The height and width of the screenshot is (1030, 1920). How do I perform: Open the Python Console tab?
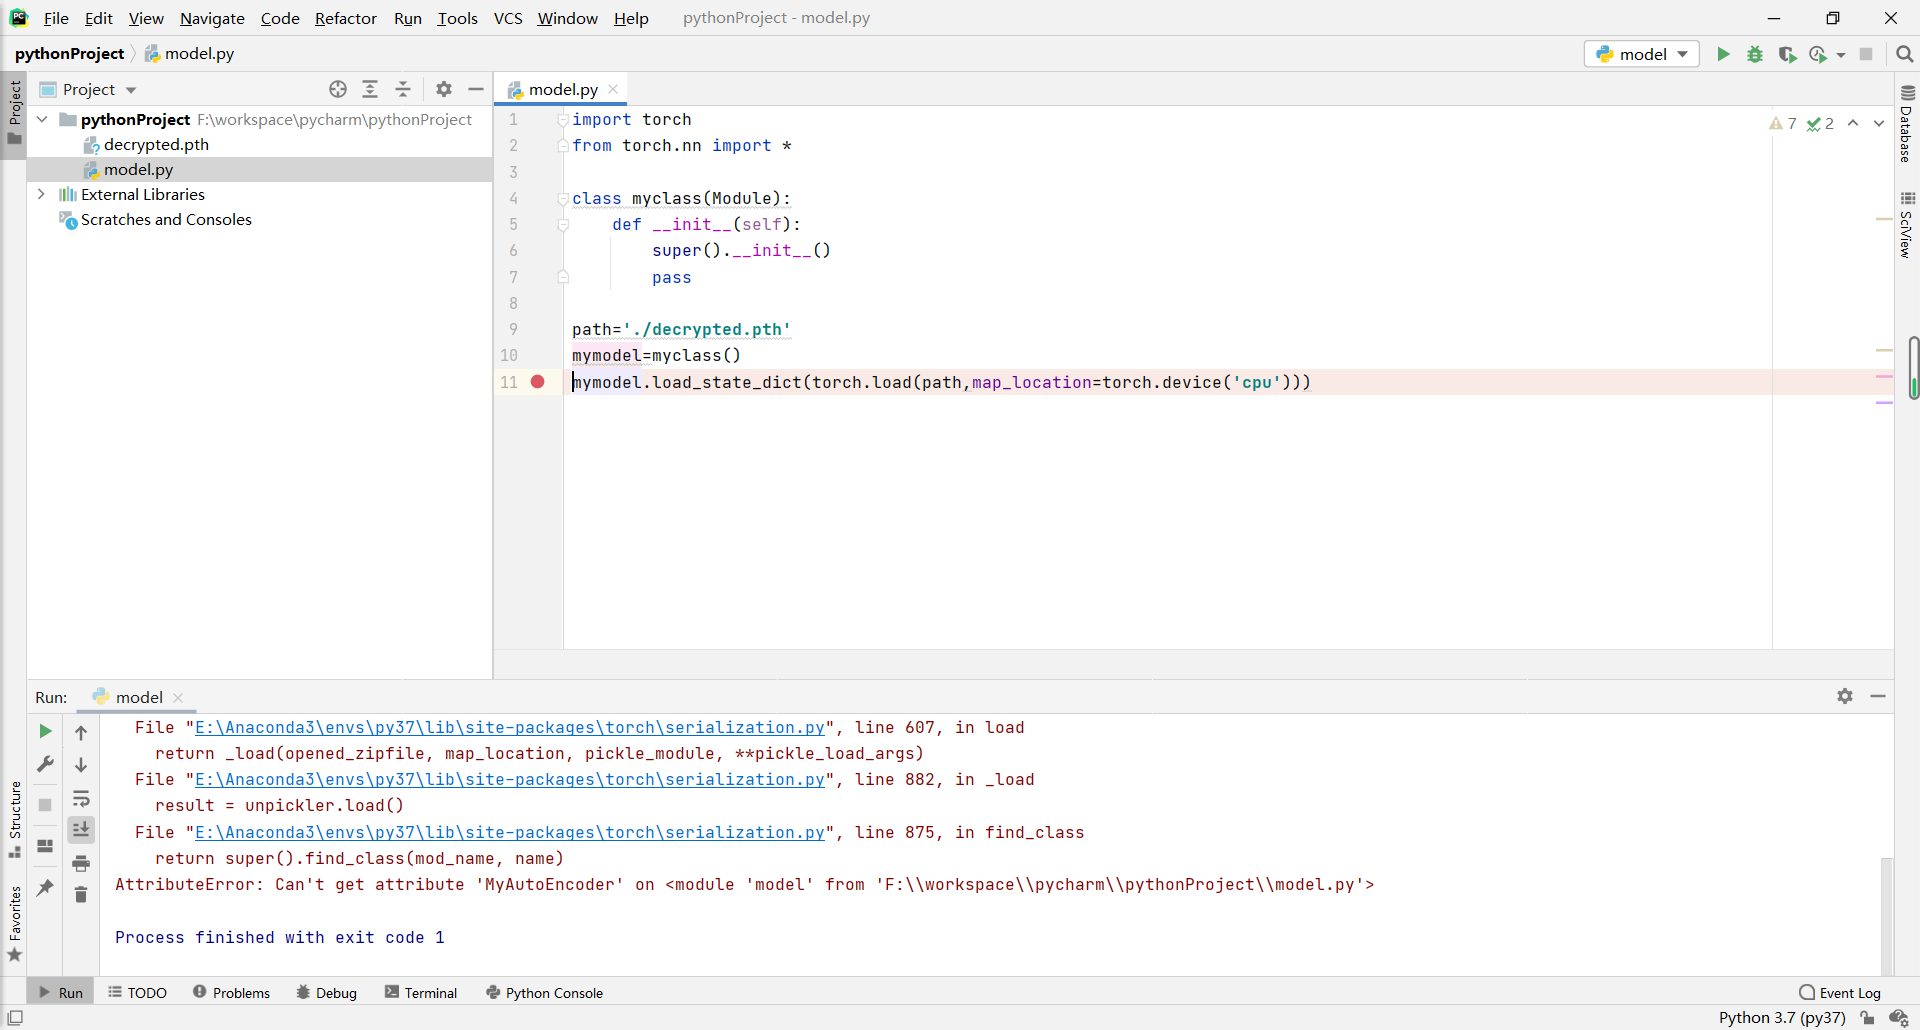coord(544,992)
